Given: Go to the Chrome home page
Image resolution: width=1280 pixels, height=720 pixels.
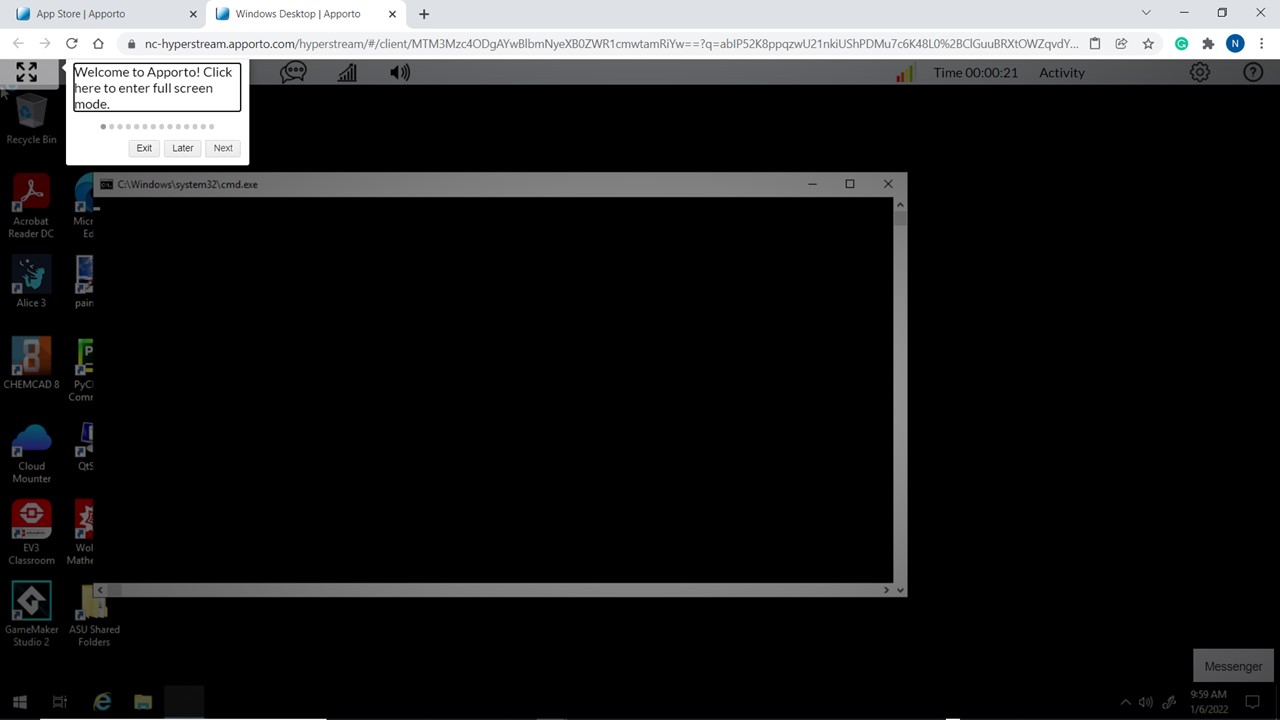Looking at the screenshot, I should [98, 44].
